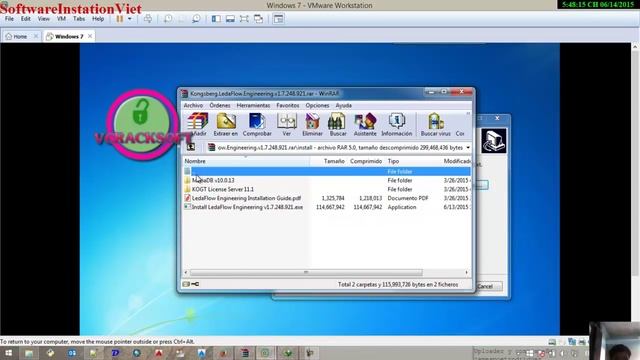
Task: Click the VMware Unity mode icon
Action: pyautogui.click(x=258, y=19)
